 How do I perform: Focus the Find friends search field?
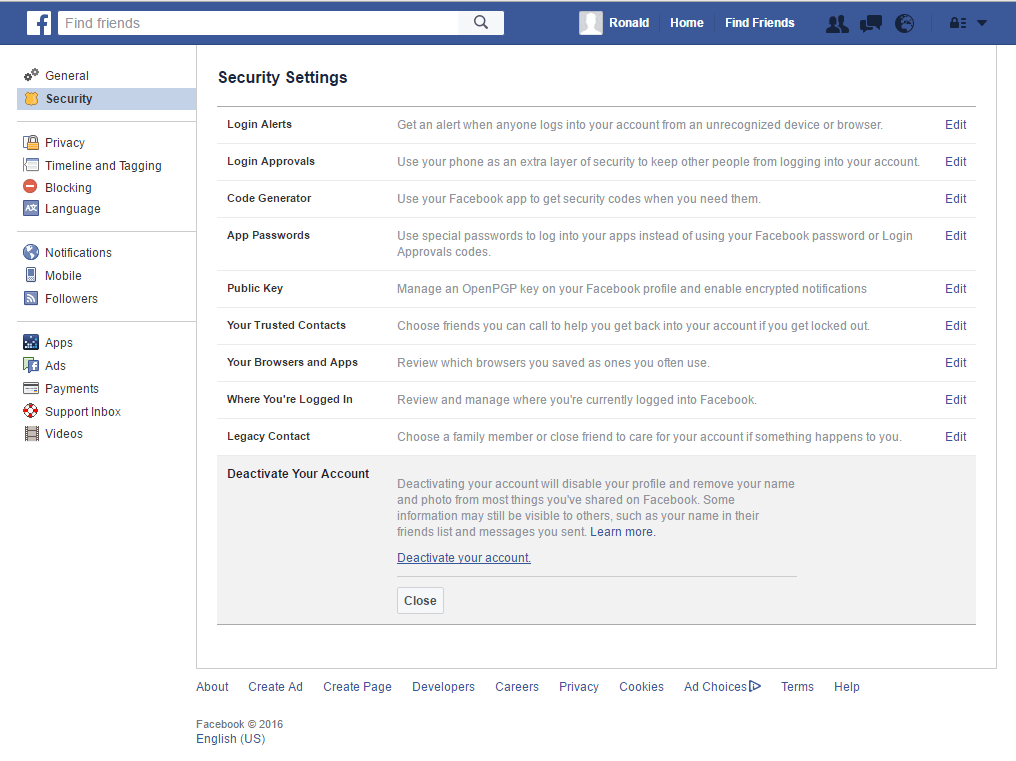click(258, 23)
